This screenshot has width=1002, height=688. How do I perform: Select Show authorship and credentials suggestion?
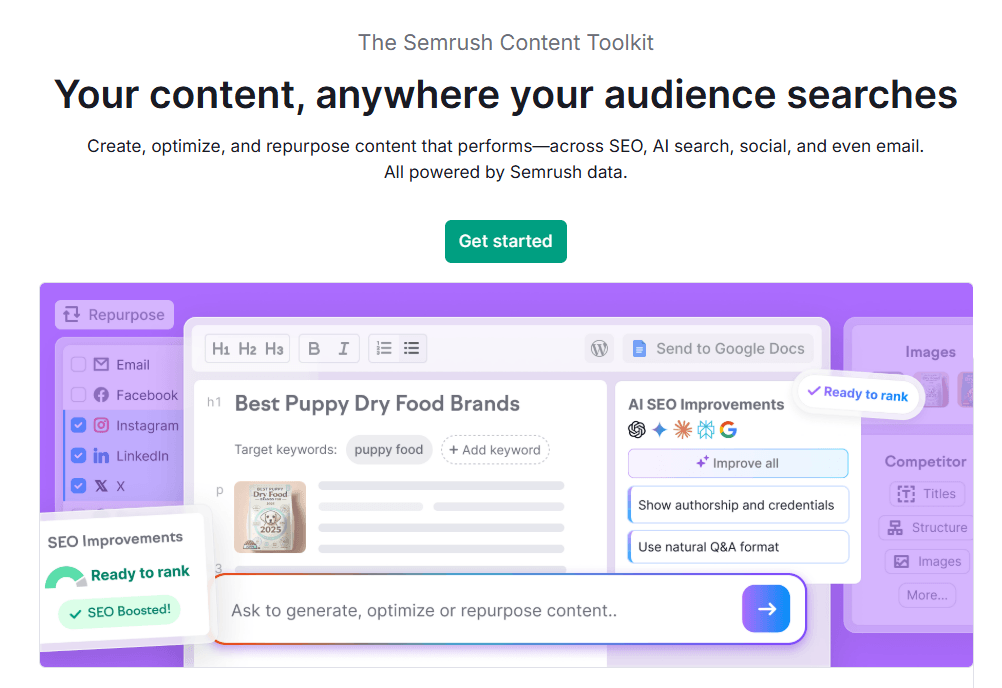tap(738, 505)
